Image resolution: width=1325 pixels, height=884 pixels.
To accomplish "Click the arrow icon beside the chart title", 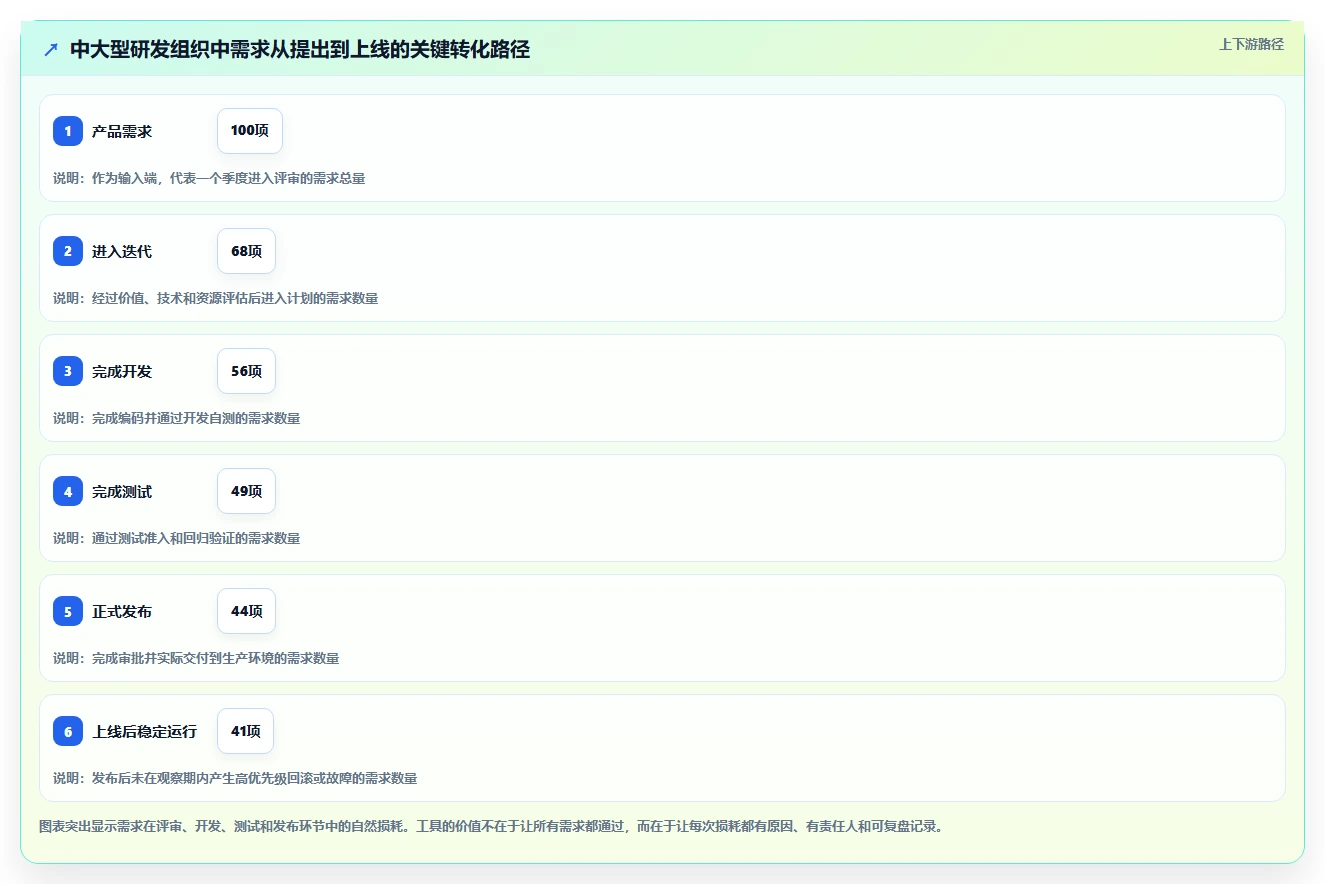I will (x=51, y=49).
